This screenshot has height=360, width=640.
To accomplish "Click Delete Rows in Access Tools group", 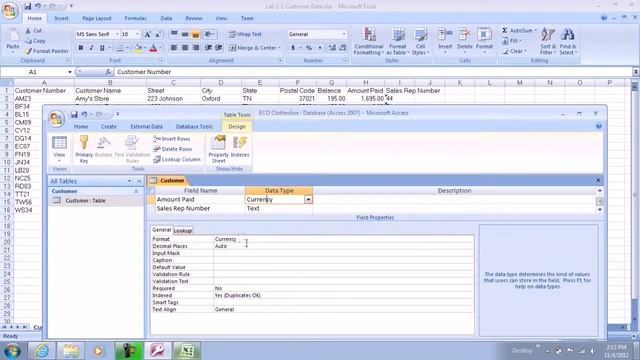I will pyautogui.click(x=172, y=149).
